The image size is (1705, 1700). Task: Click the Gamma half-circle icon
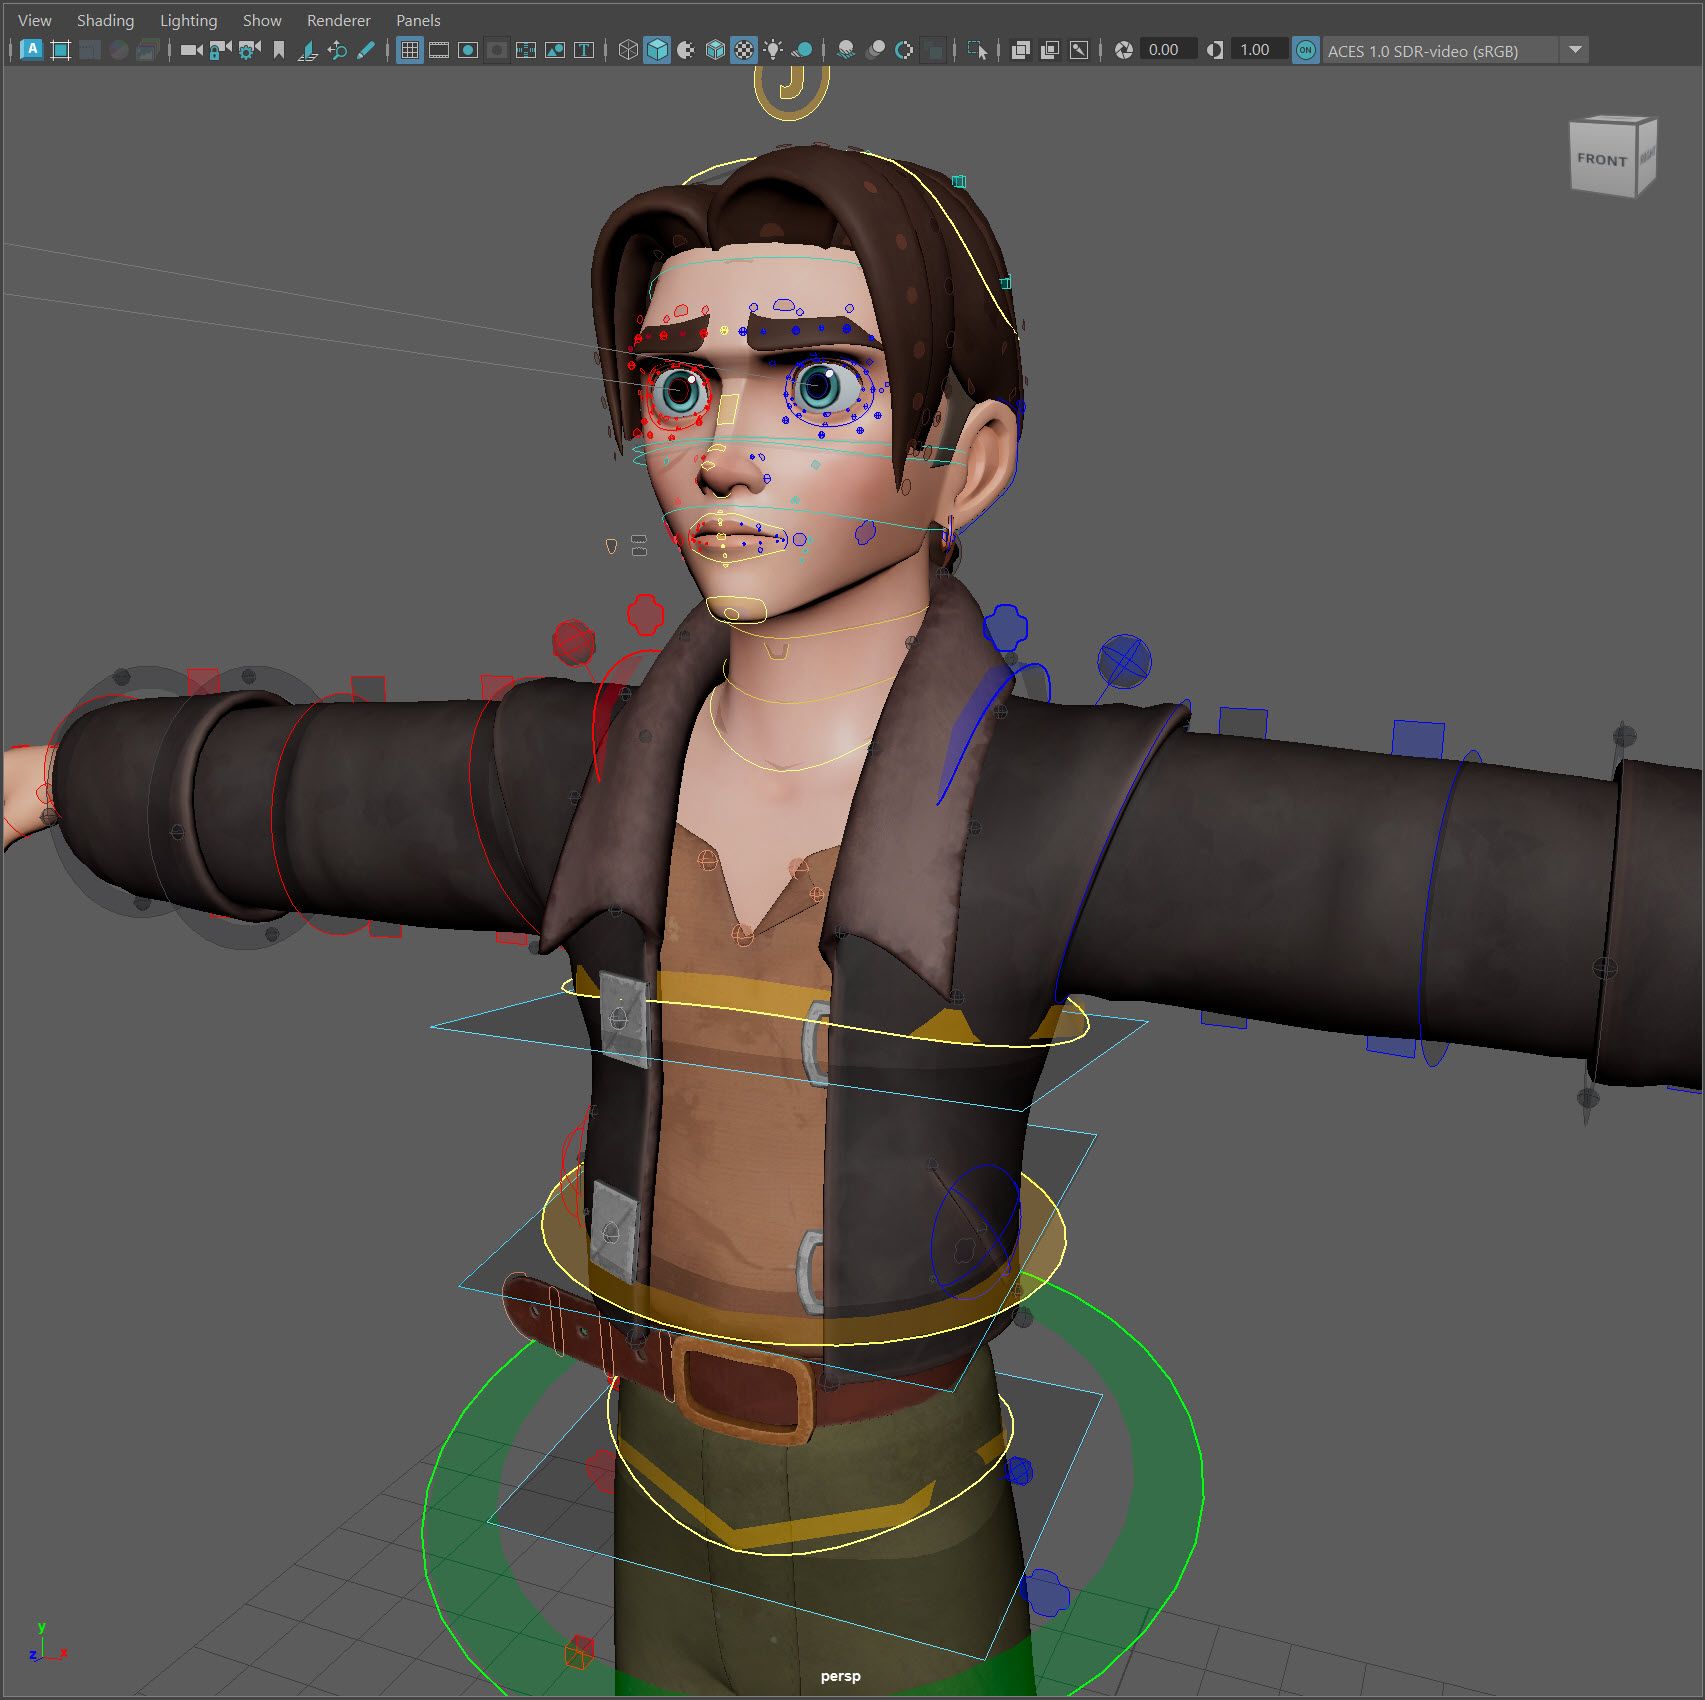[1215, 49]
